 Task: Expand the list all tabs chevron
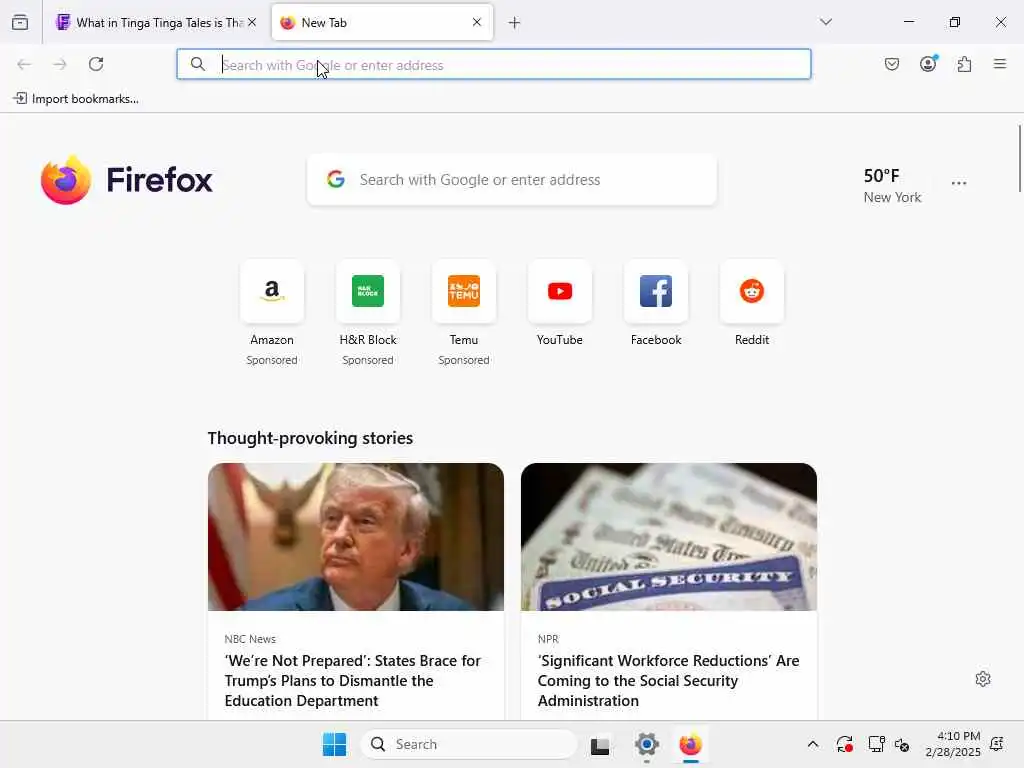tap(826, 22)
